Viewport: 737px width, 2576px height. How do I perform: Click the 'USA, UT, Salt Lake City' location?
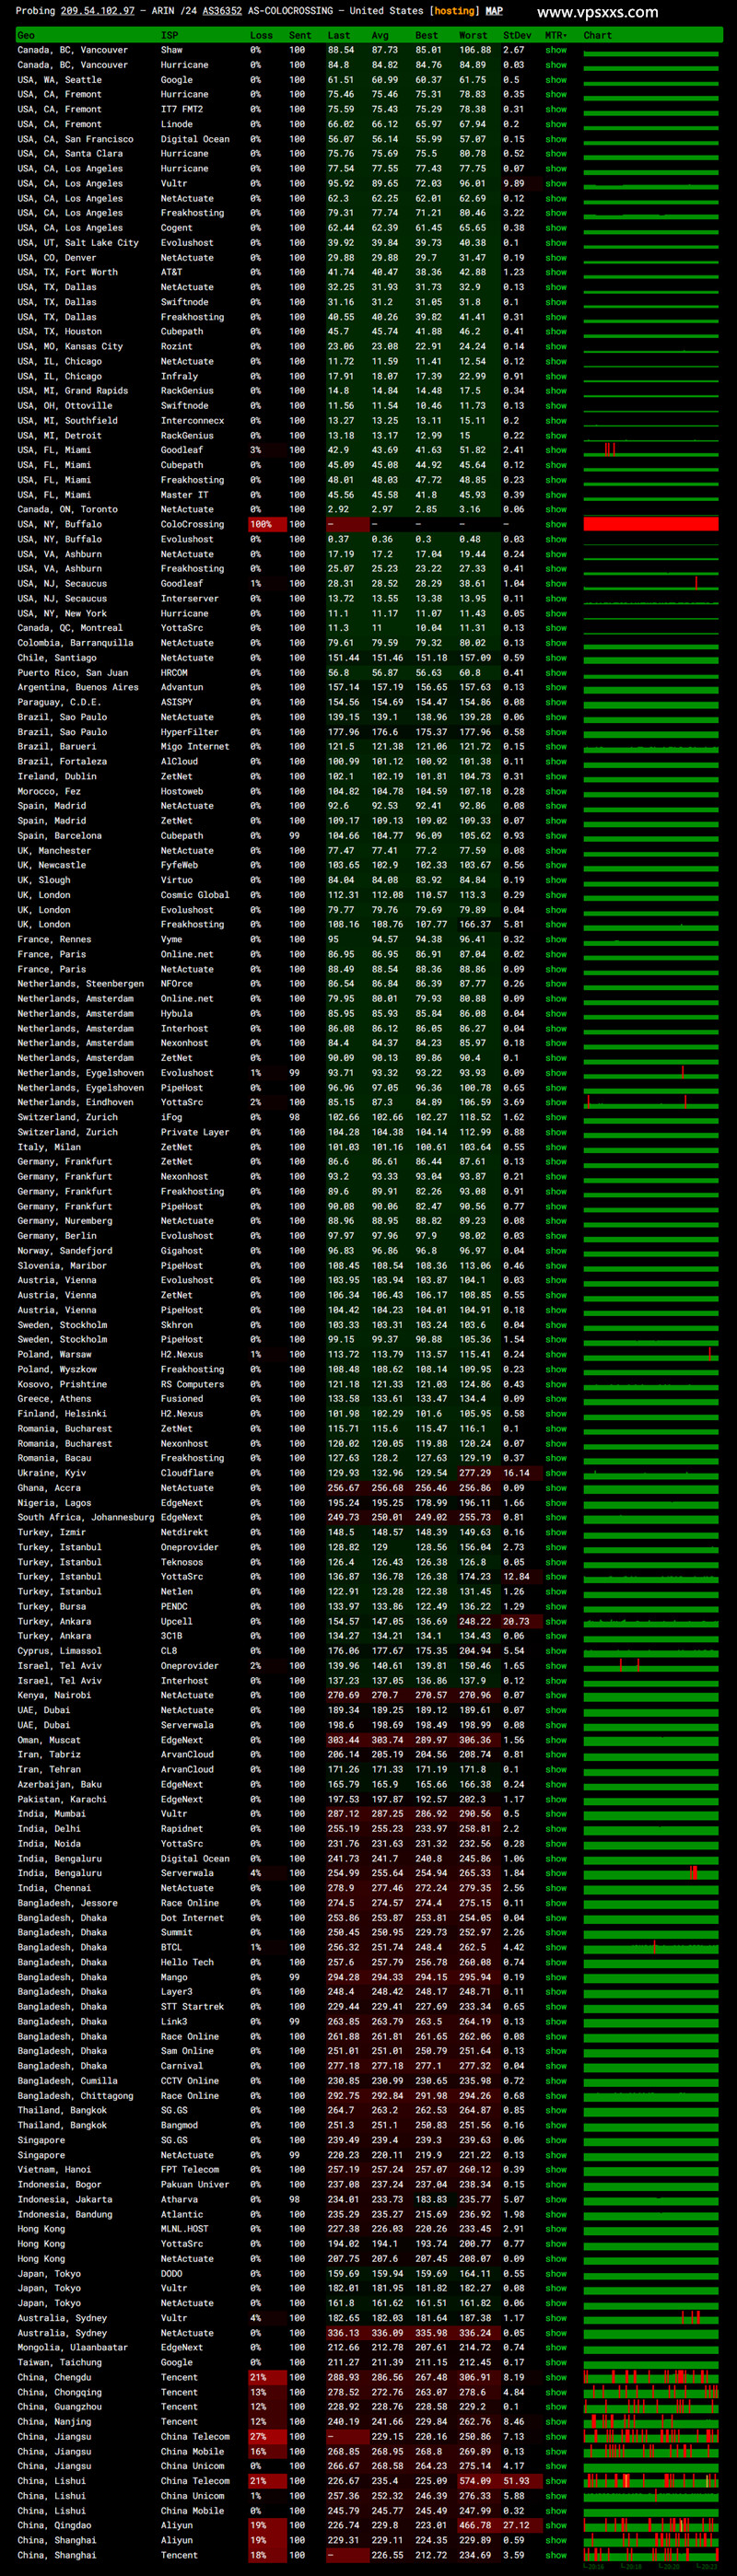(x=78, y=243)
